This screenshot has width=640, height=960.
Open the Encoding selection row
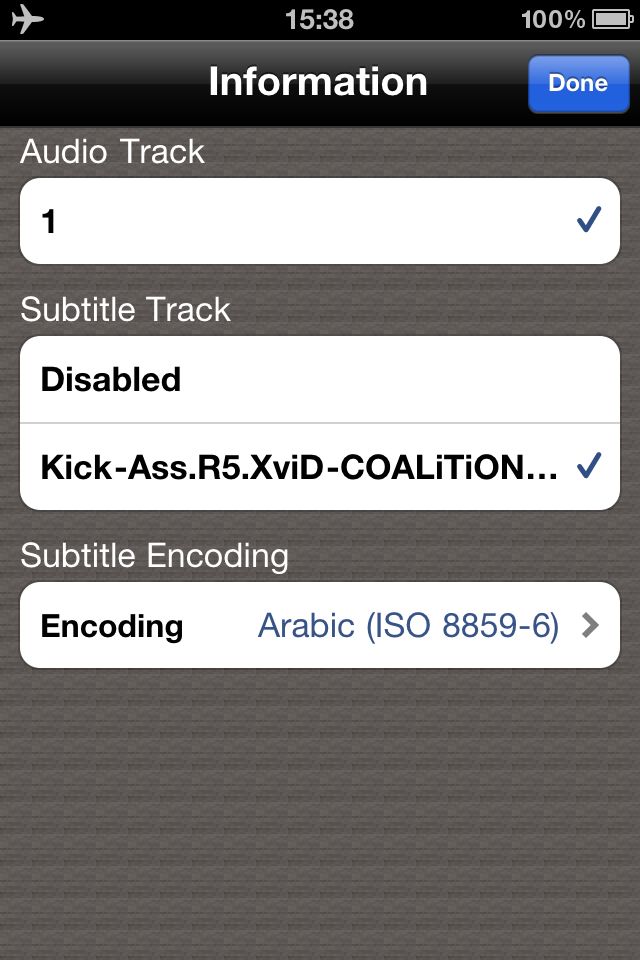click(320, 625)
